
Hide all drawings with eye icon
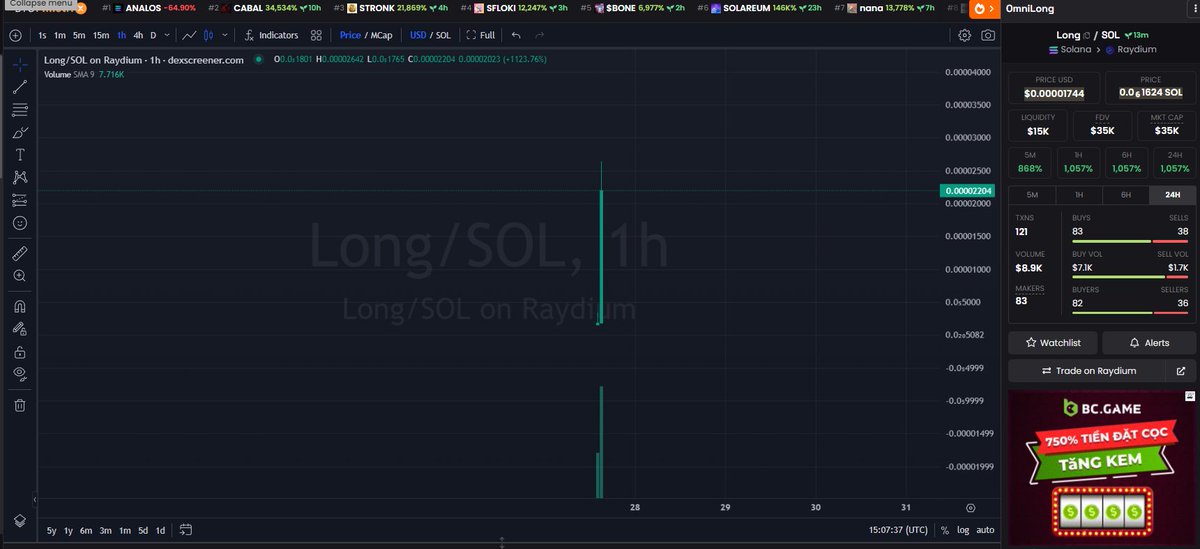pos(20,374)
